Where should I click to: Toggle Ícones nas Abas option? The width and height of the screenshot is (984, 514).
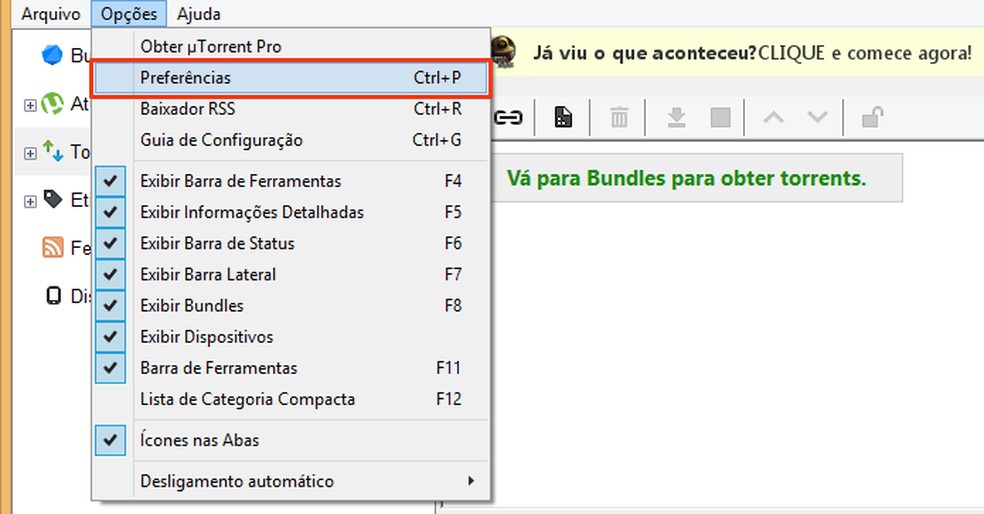[291, 441]
